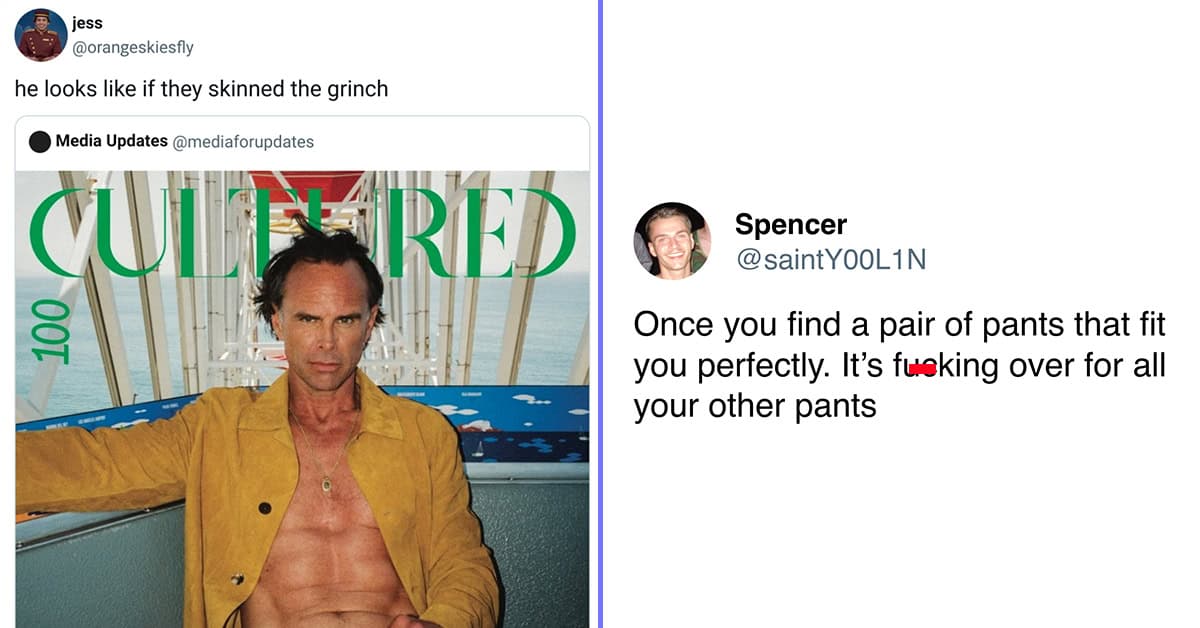1200x628 pixels.
Task: Visit the @saintY00L1N handle
Action: 831,260
